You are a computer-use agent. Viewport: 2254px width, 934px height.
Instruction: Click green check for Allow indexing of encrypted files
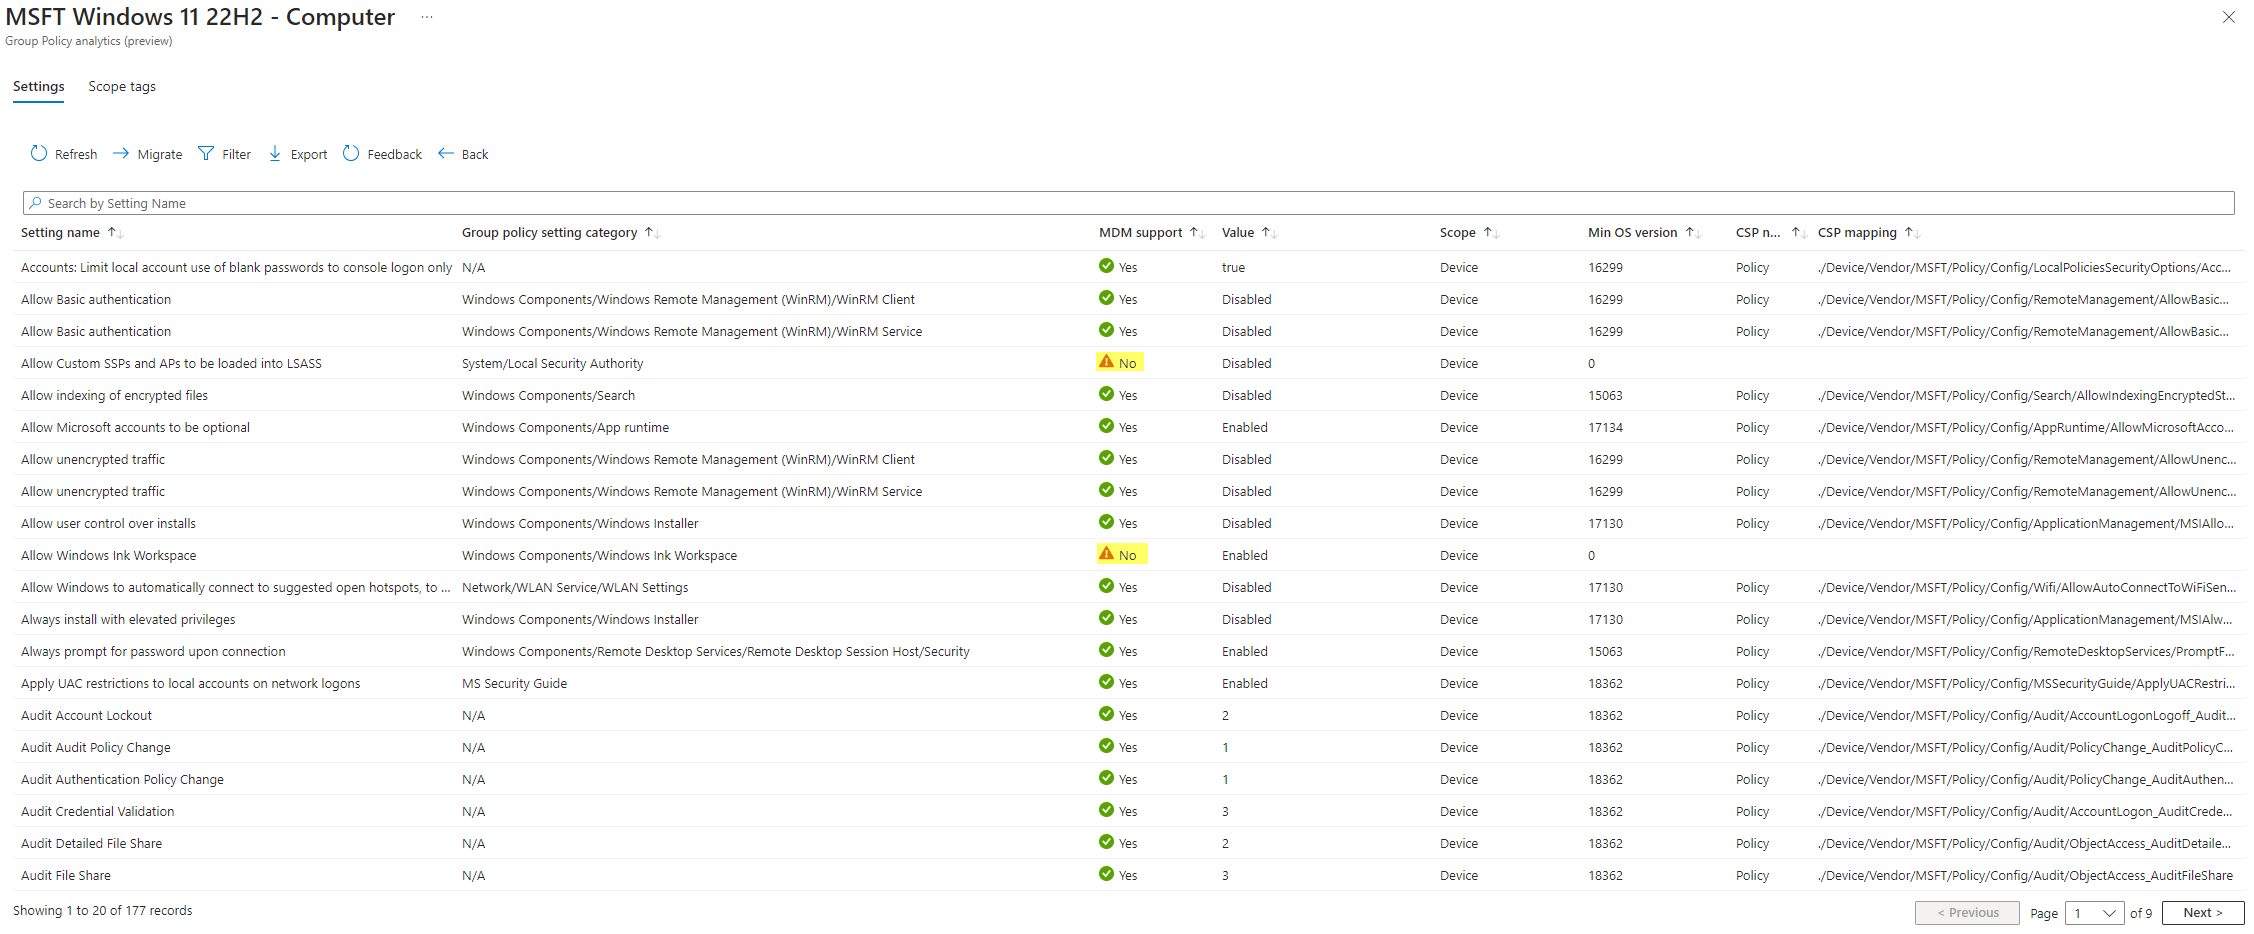pyautogui.click(x=1106, y=394)
